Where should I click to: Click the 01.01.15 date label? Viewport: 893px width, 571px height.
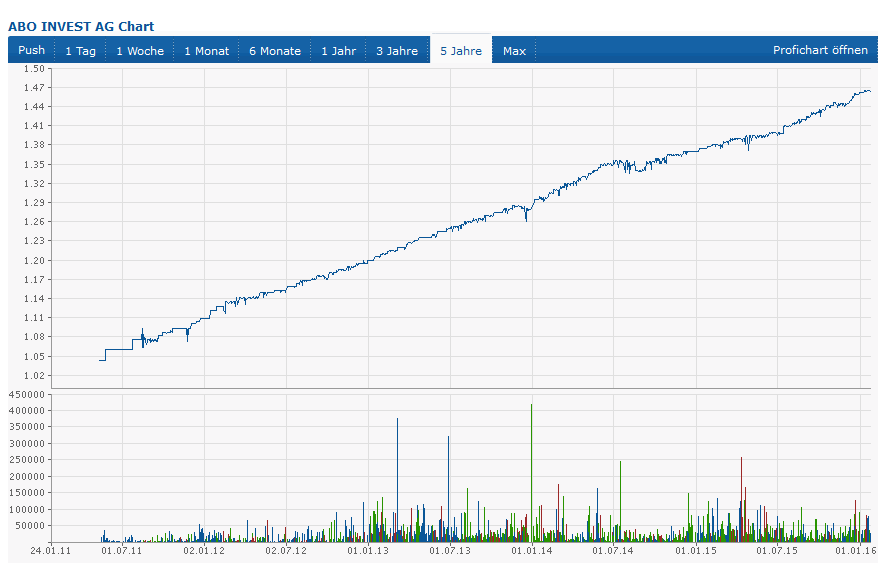click(696, 551)
